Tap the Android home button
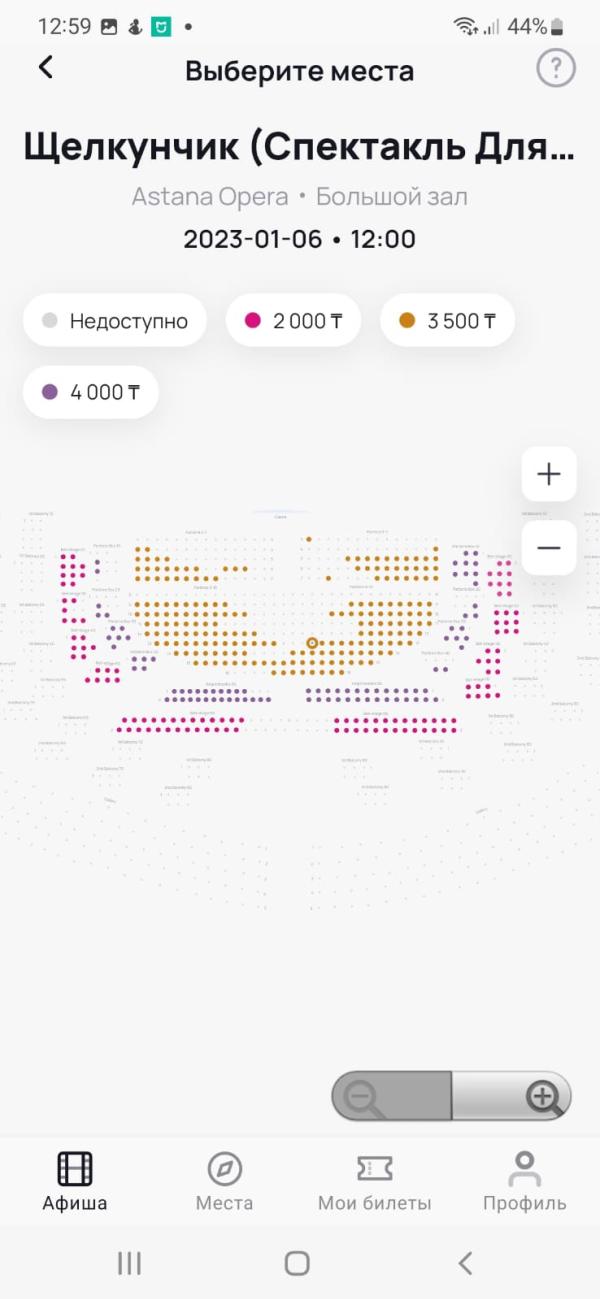 (x=297, y=1263)
